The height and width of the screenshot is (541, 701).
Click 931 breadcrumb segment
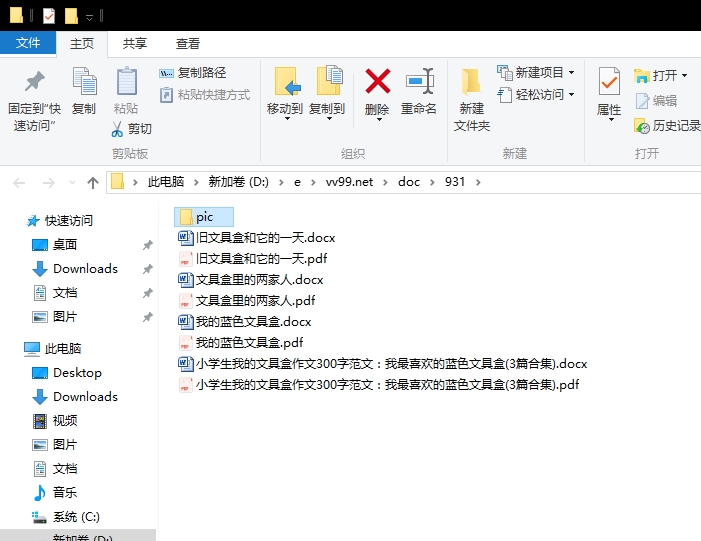tap(455, 182)
